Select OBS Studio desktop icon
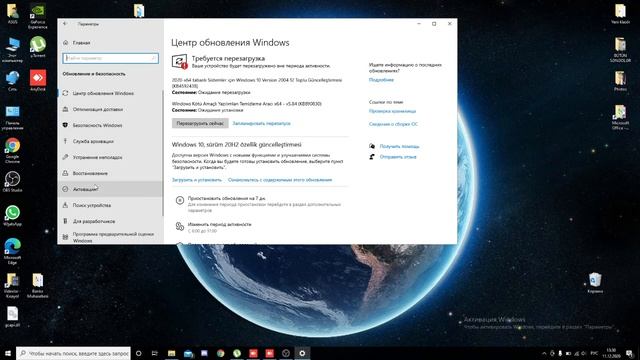The width and height of the screenshot is (640, 360). [x=12, y=182]
